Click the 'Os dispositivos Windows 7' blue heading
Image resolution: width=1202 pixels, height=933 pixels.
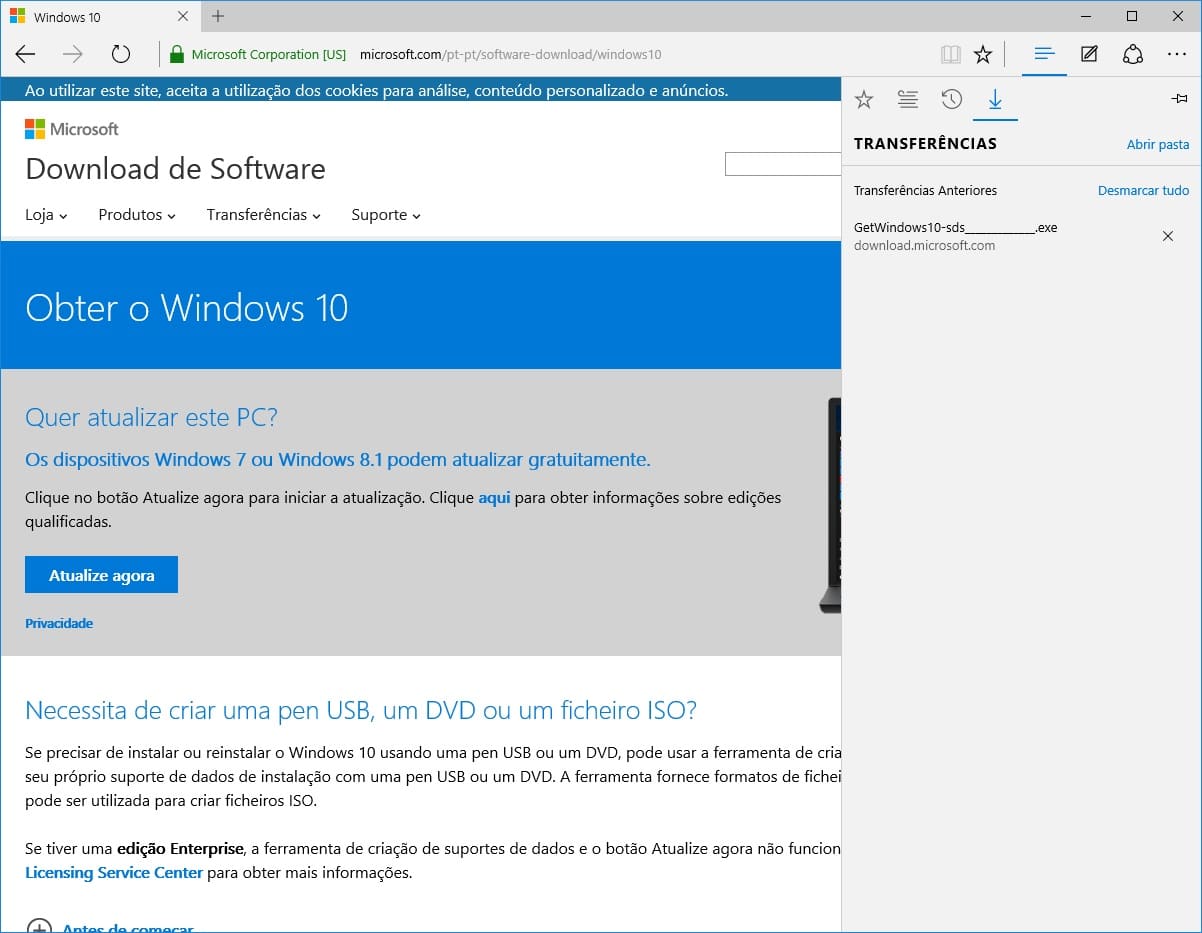point(338,460)
